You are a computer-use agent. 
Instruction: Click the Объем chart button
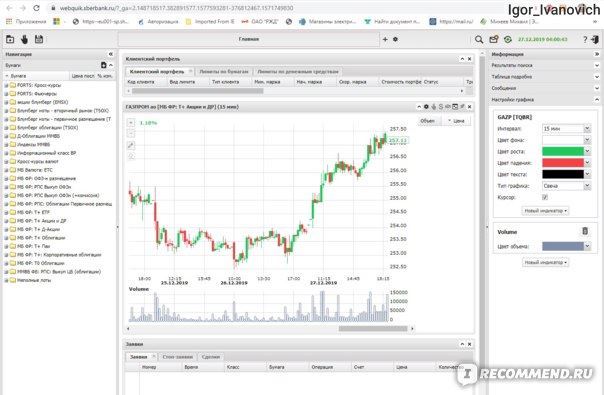(x=428, y=121)
